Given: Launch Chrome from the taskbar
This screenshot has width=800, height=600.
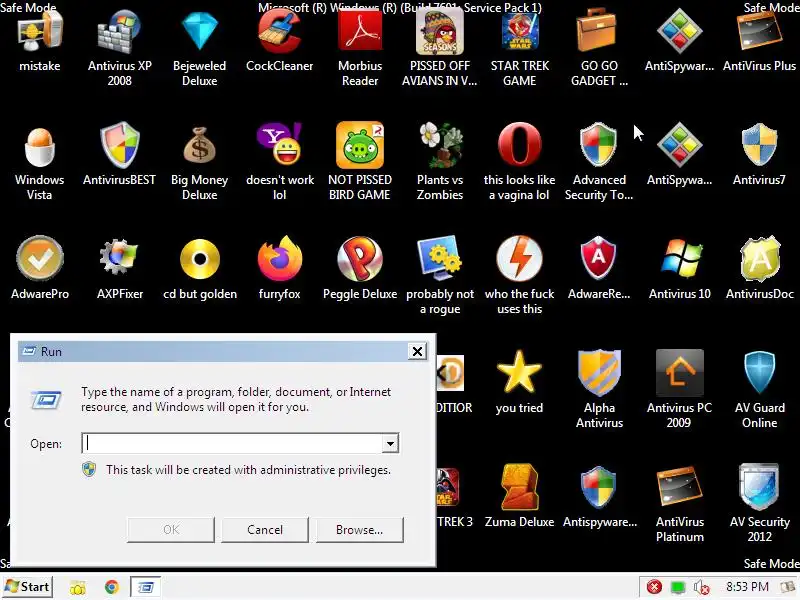Looking at the screenshot, I should pos(112,587).
